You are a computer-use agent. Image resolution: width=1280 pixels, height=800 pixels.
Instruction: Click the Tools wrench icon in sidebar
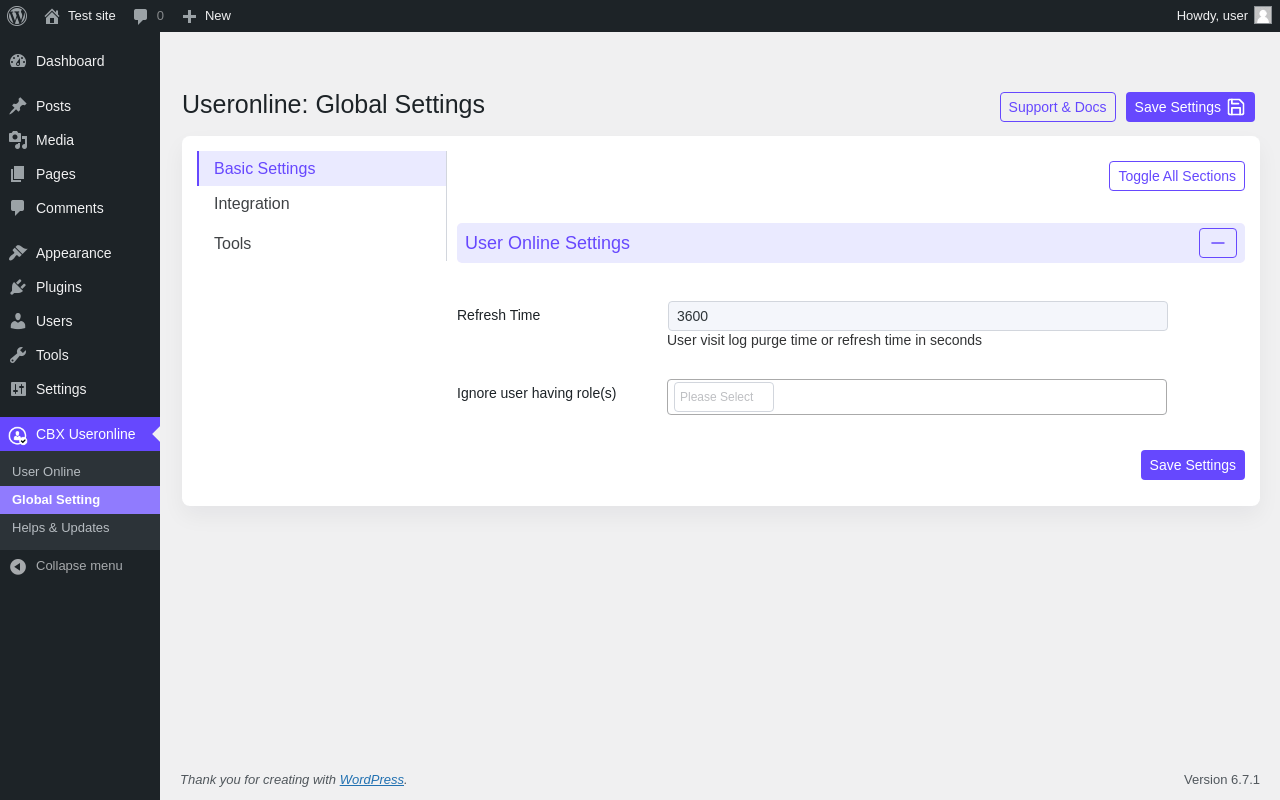tap(18, 355)
